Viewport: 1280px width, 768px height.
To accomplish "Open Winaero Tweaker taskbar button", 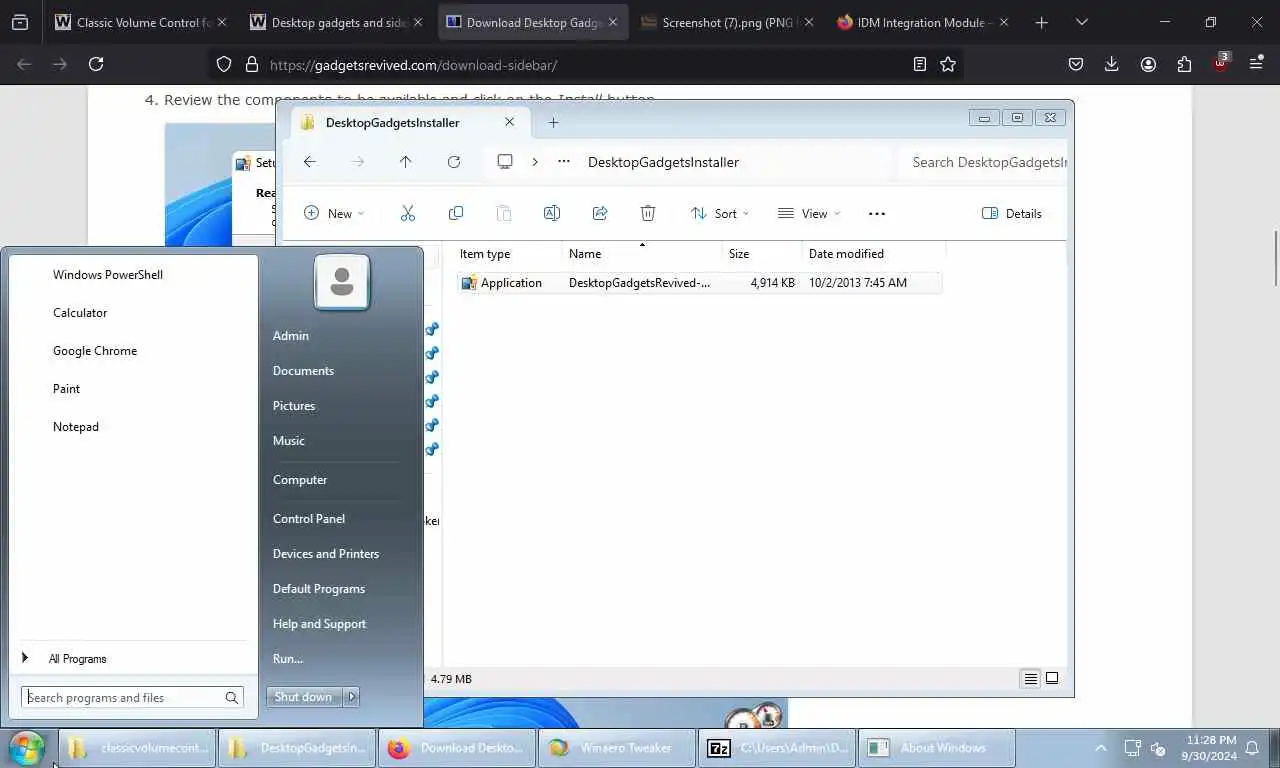I will click(x=617, y=748).
